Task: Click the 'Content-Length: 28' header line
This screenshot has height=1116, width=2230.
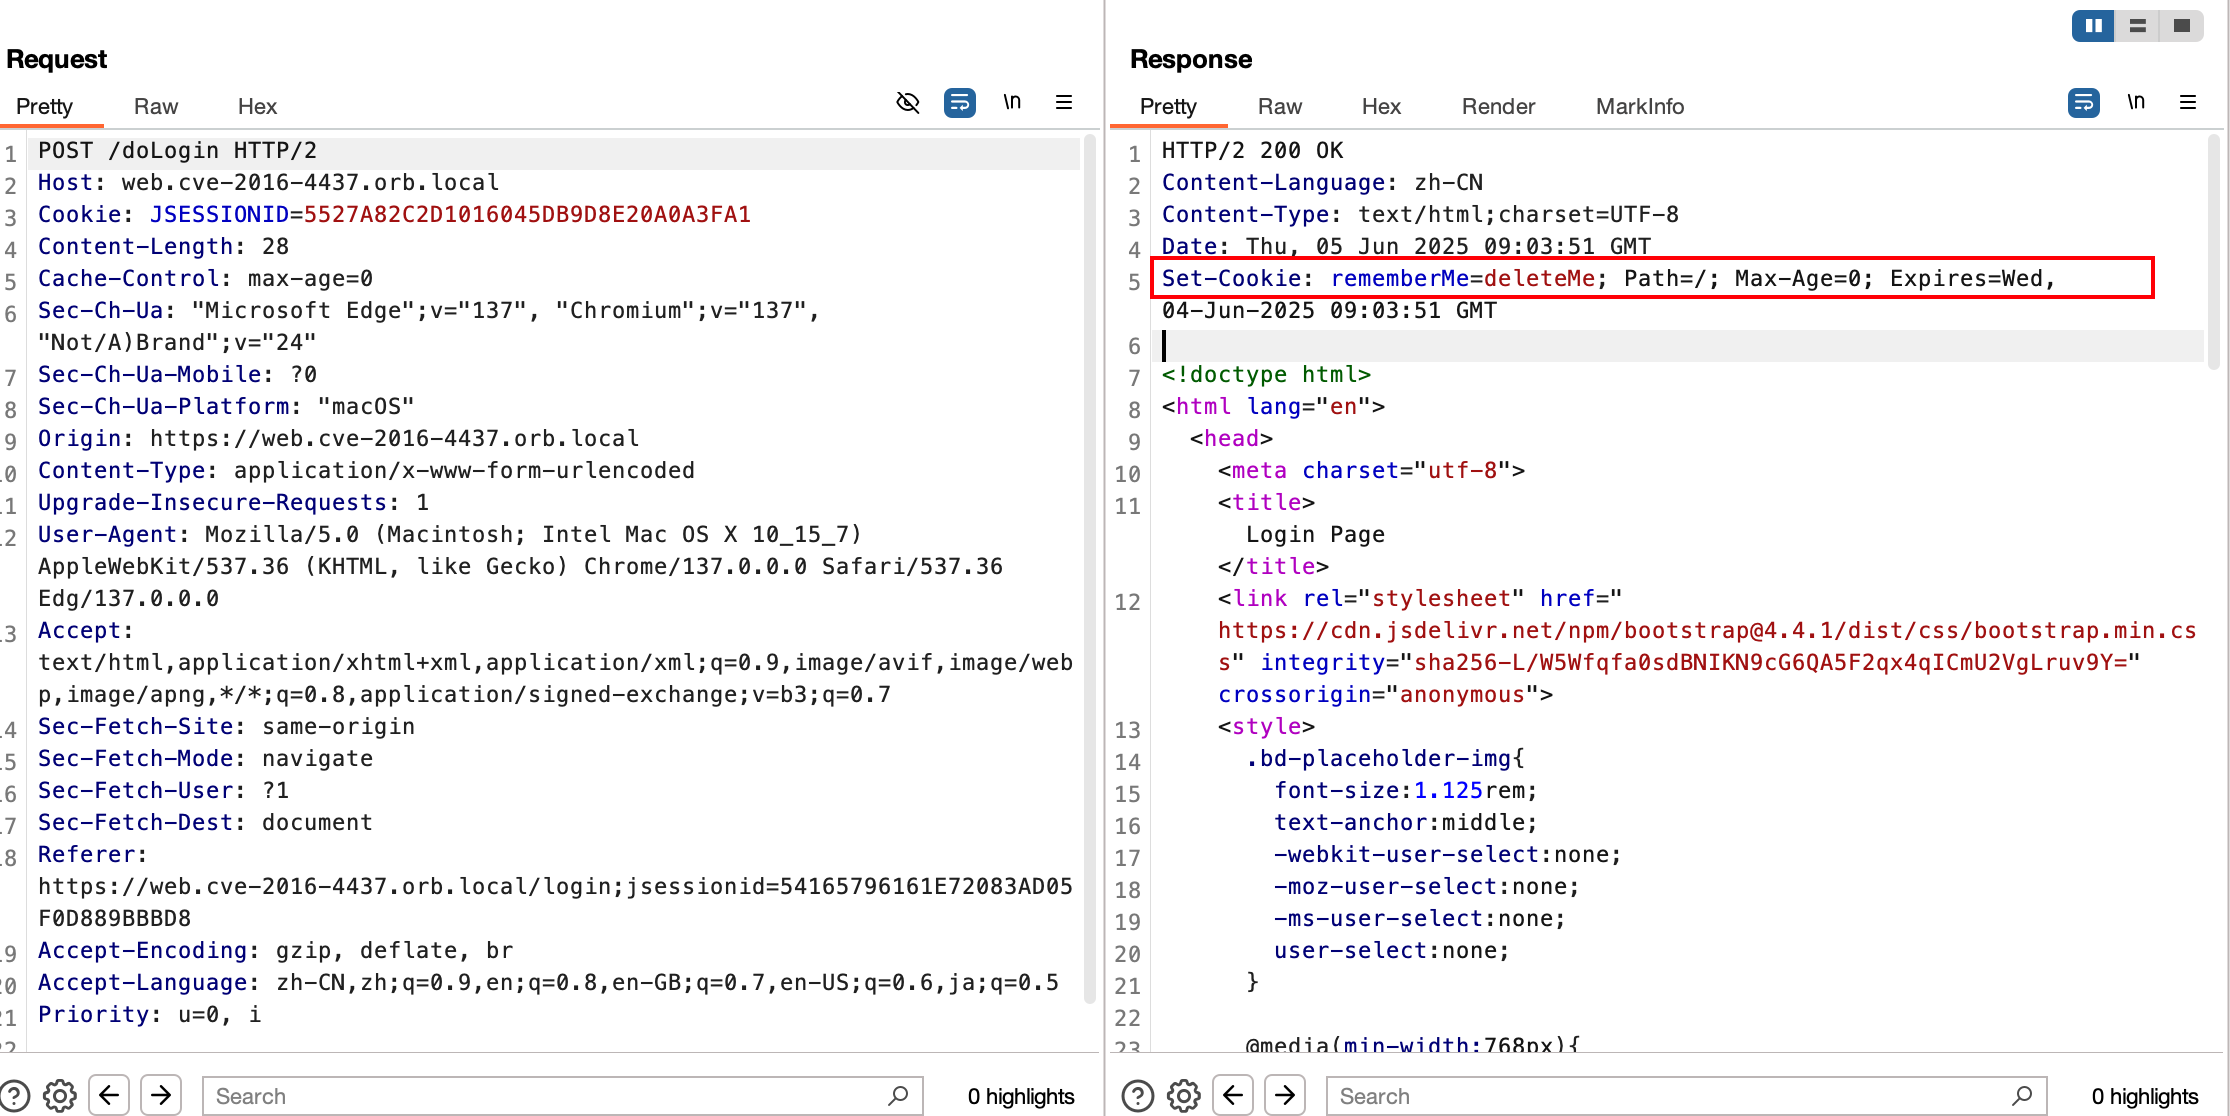Action: (x=164, y=246)
